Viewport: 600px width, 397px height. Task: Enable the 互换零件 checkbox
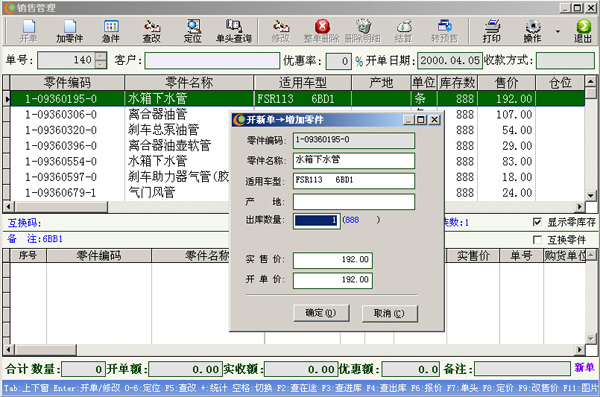point(537,240)
